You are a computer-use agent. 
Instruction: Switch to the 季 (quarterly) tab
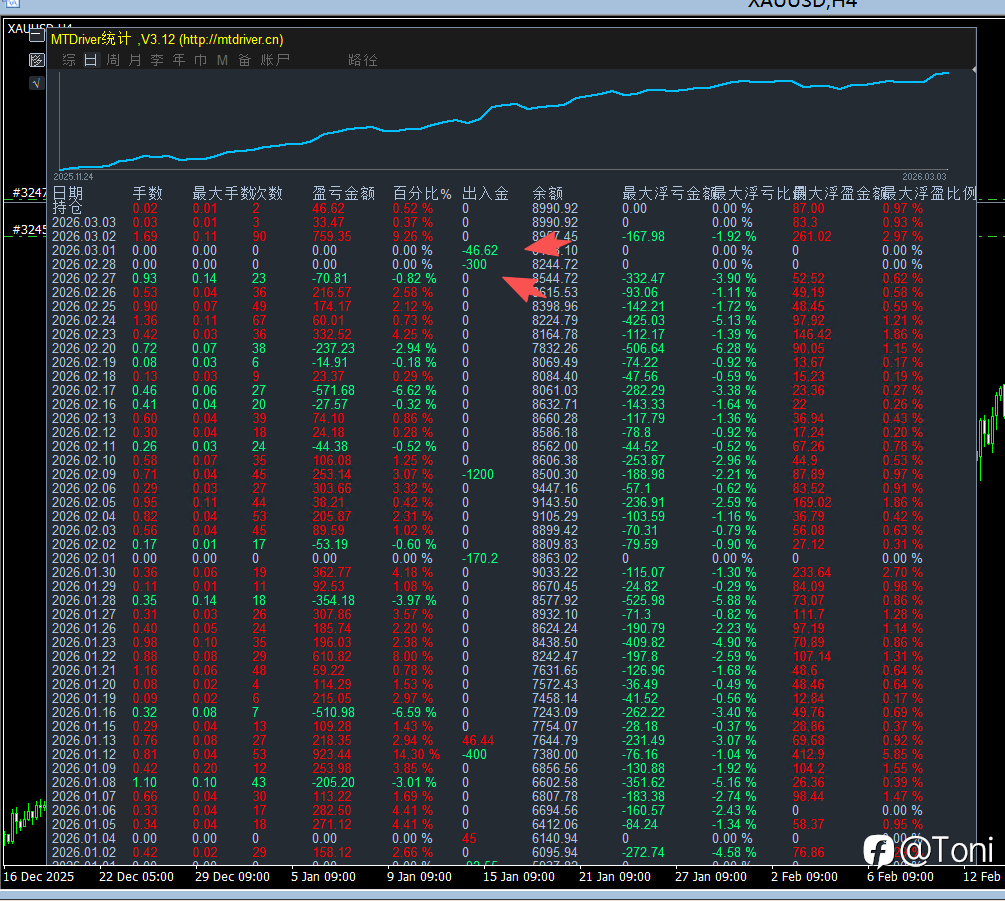tap(157, 60)
